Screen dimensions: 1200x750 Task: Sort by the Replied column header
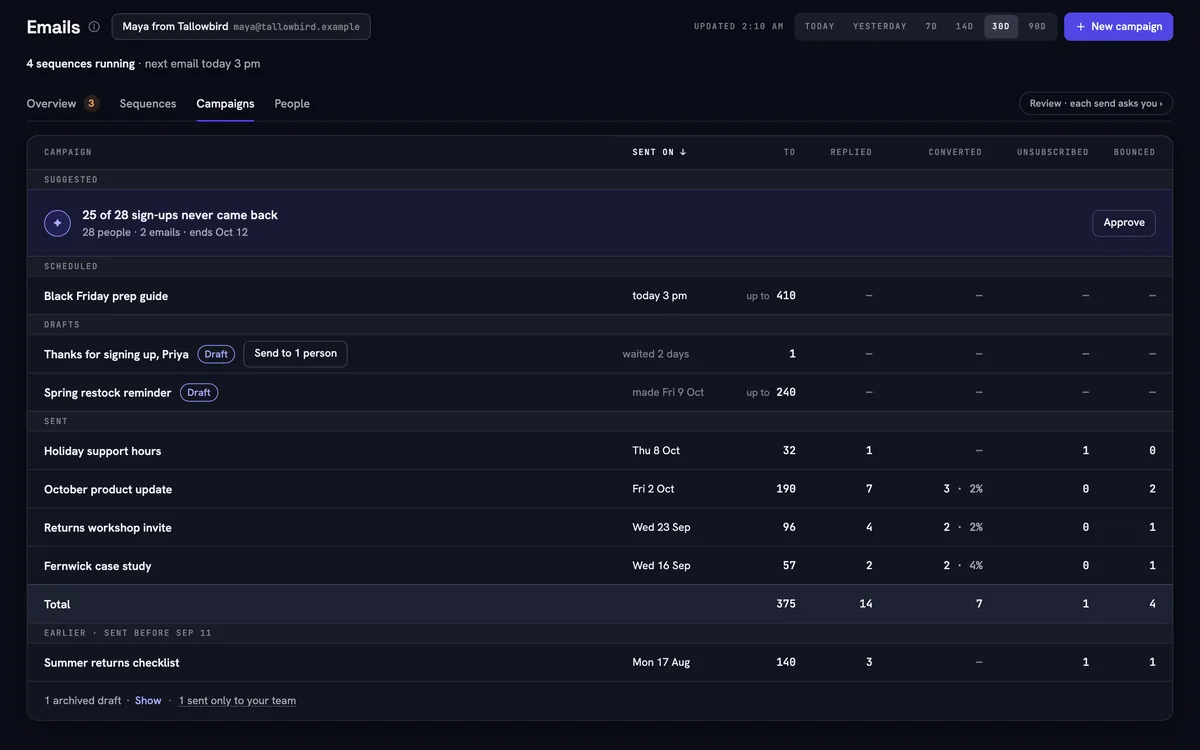coord(851,152)
